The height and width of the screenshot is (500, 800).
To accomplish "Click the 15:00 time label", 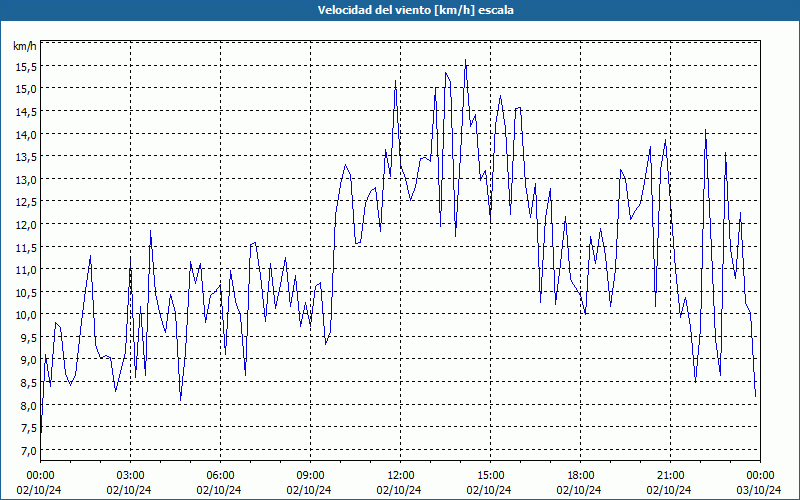I will click(x=490, y=476).
